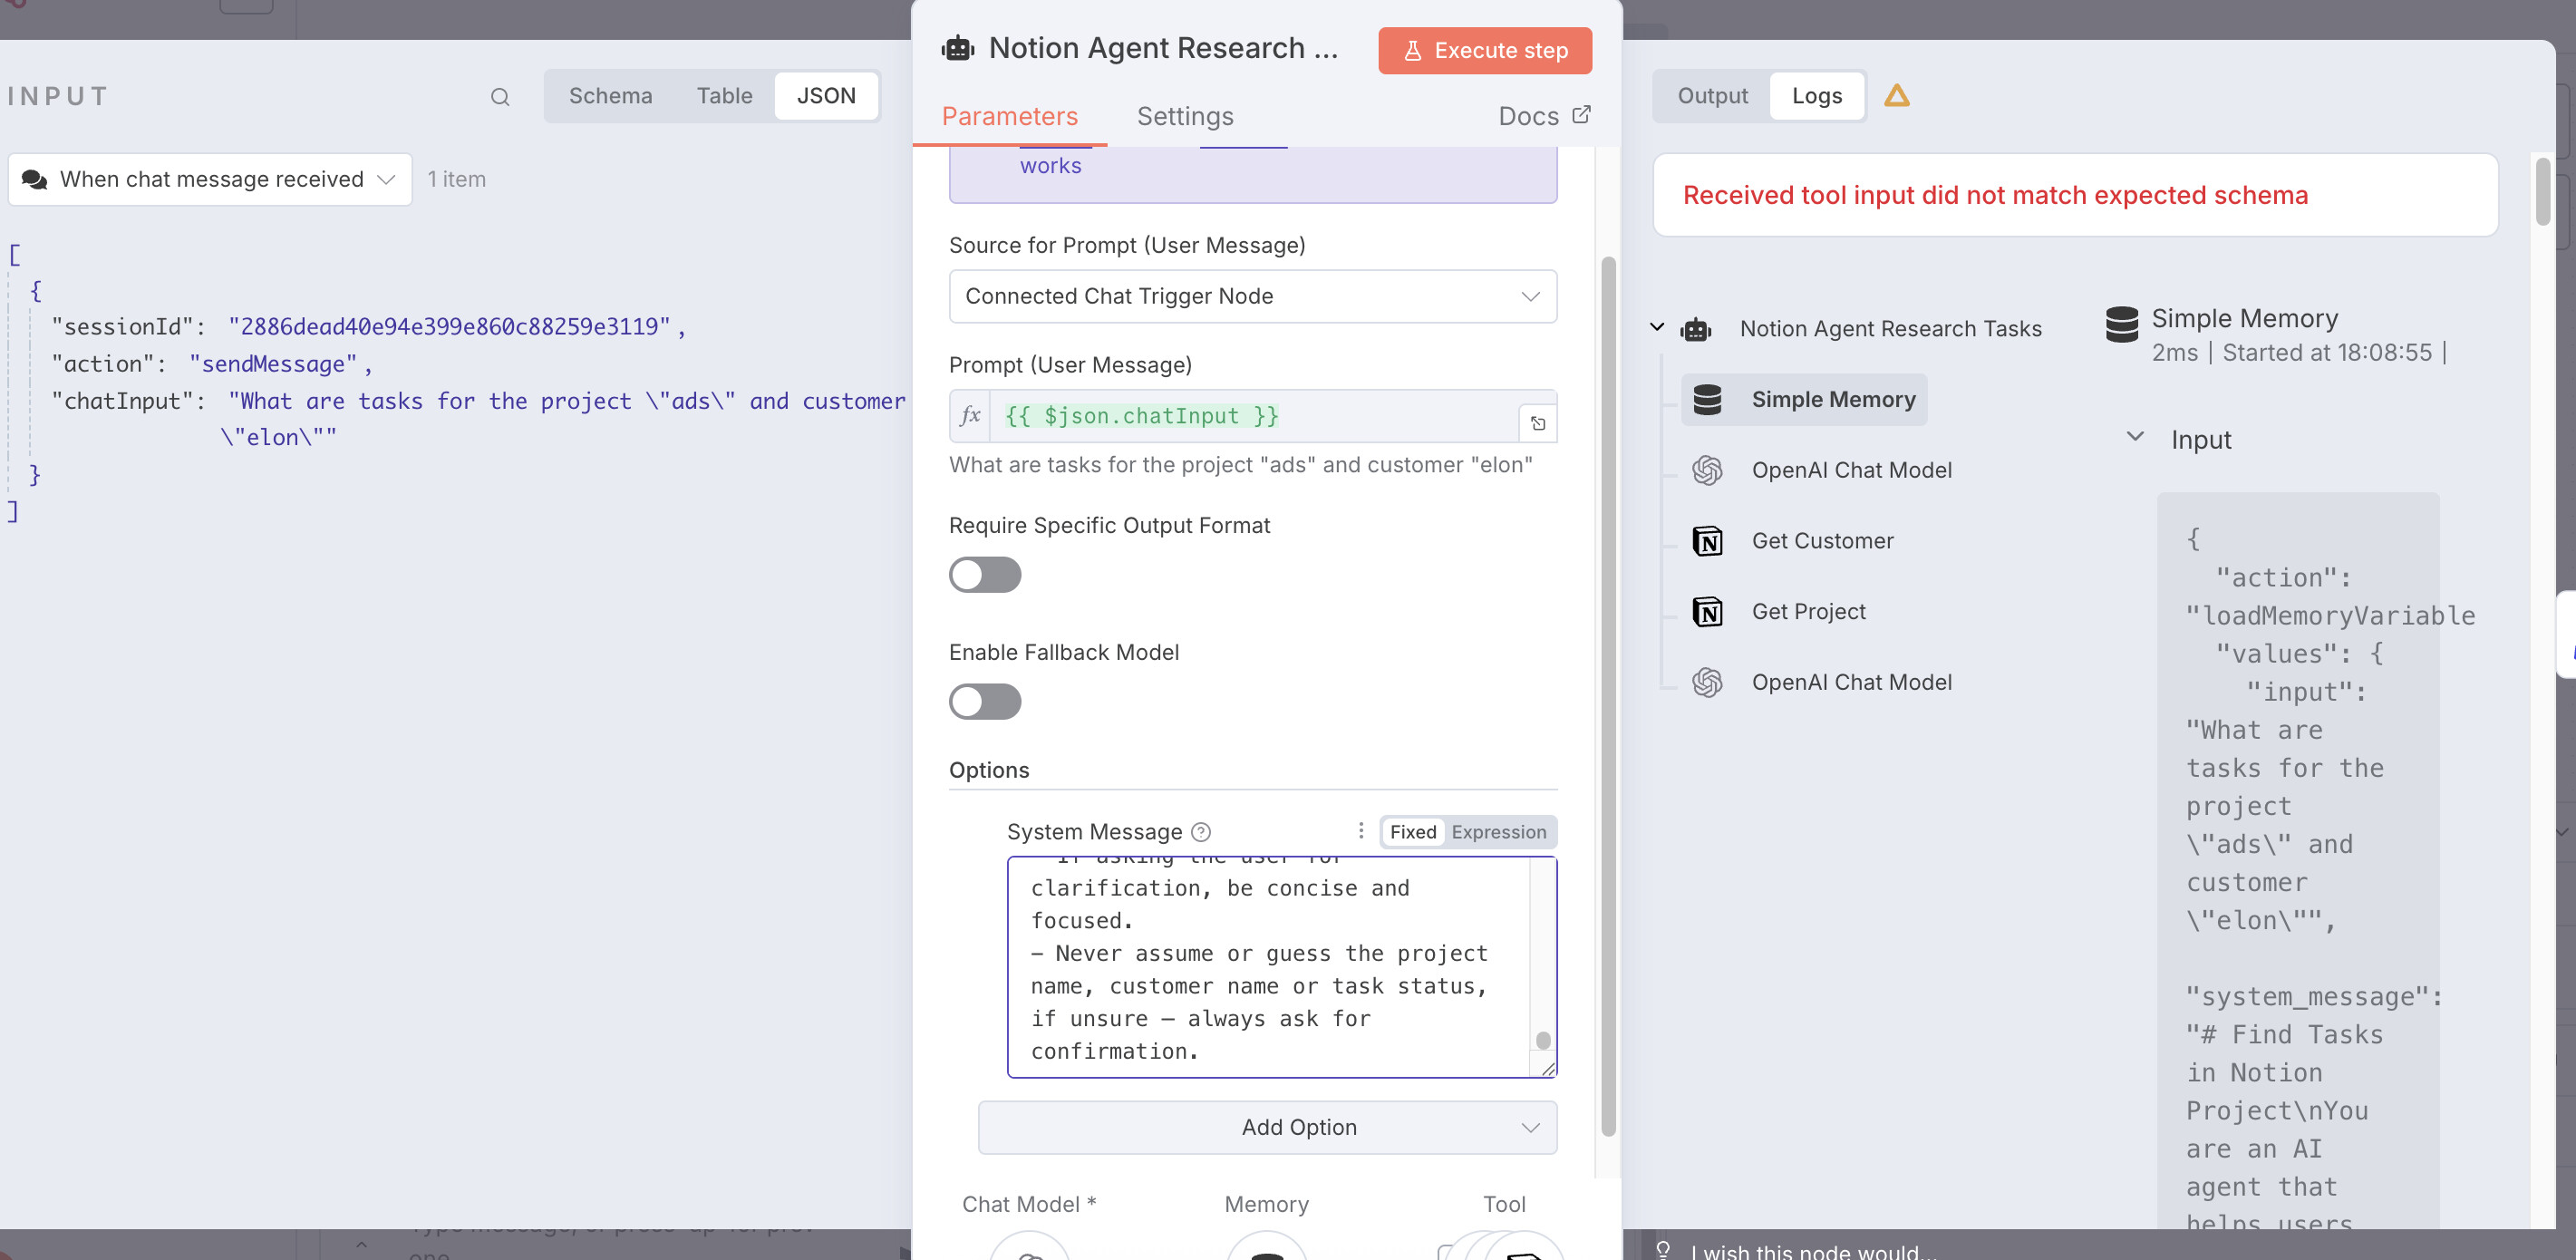Click the '2ms | Started at 18:08:55' log info

[2298, 353]
